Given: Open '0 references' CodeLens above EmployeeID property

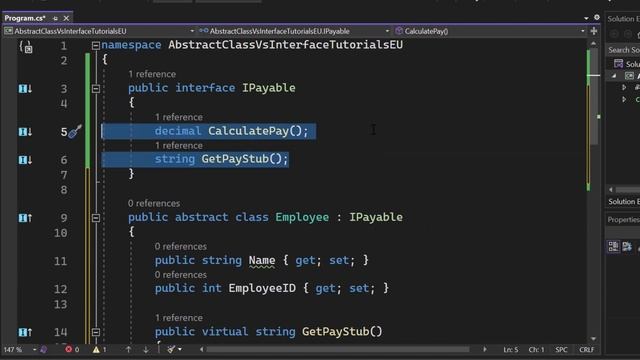Looking at the screenshot, I should click(181, 275).
